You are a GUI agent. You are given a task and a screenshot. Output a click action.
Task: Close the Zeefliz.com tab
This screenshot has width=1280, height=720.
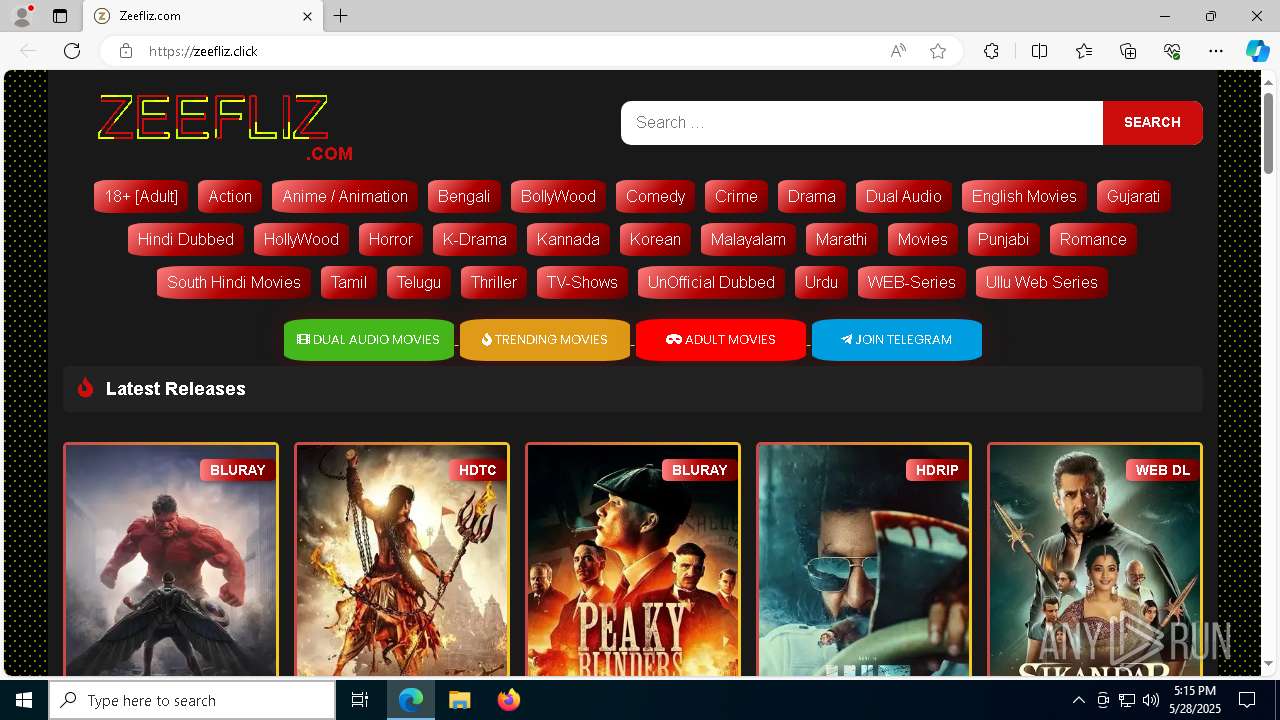[x=307, y=16]
